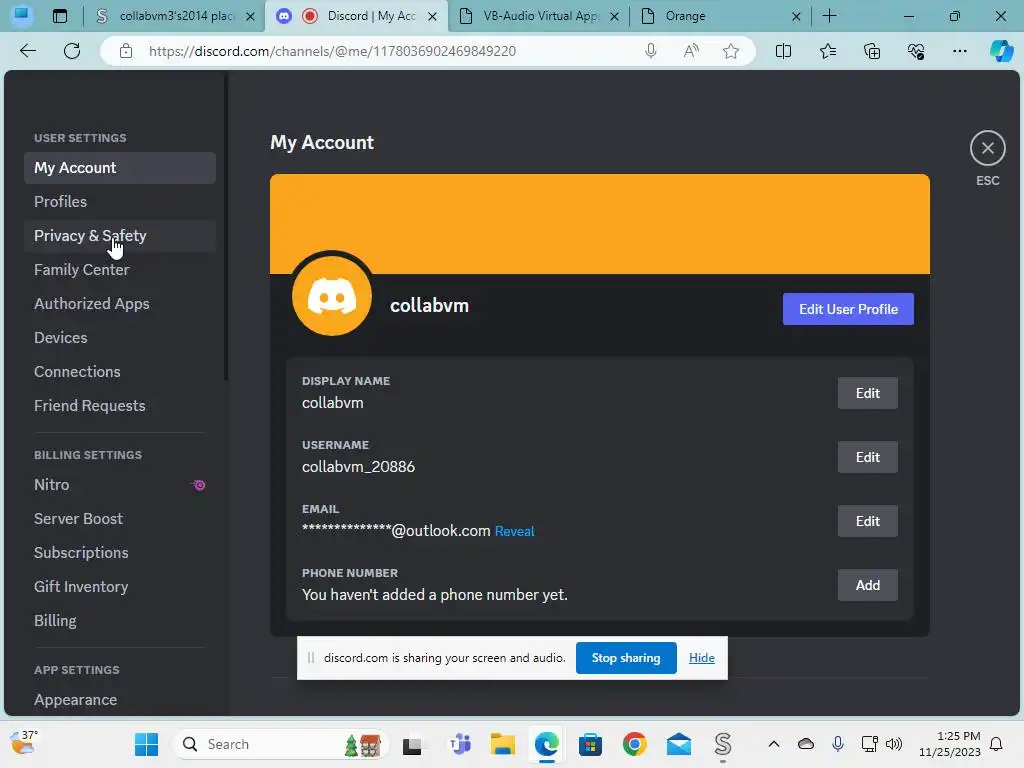Edit the Display Name field
The height and width of the screenshot is (768, 1024).
point(867,393)
